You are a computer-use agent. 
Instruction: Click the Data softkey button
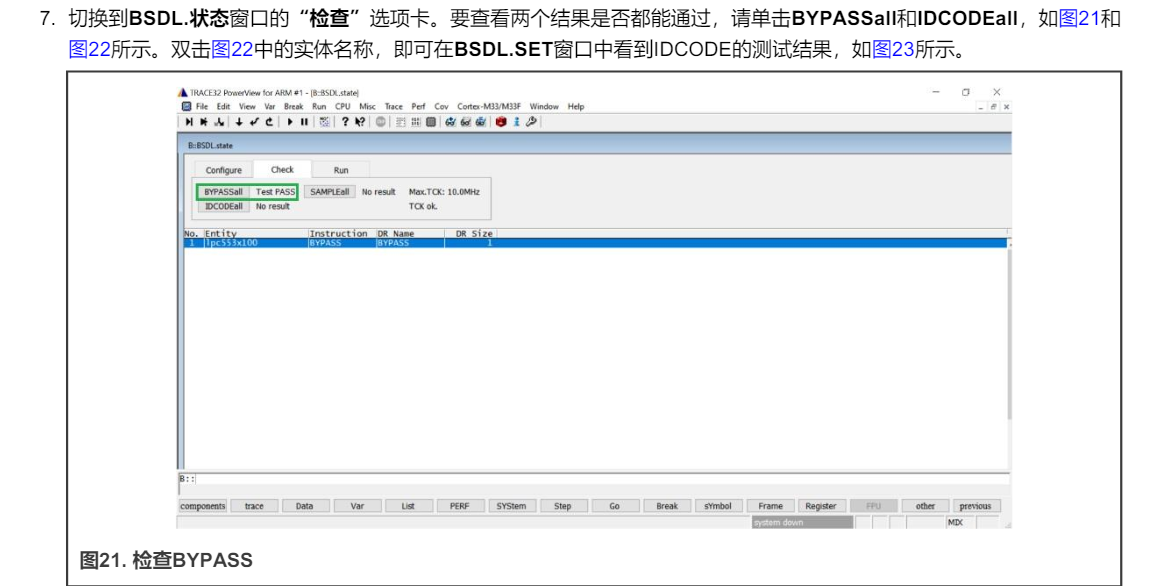click(304, 506)
